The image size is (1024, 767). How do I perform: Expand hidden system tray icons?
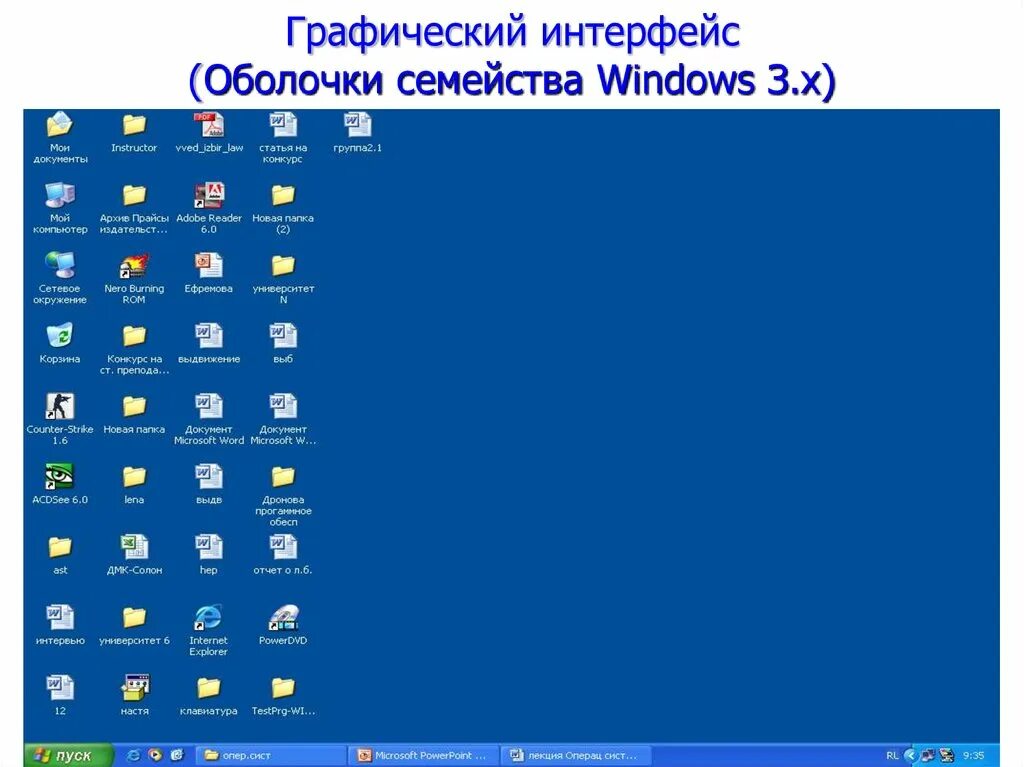[910, 755]
